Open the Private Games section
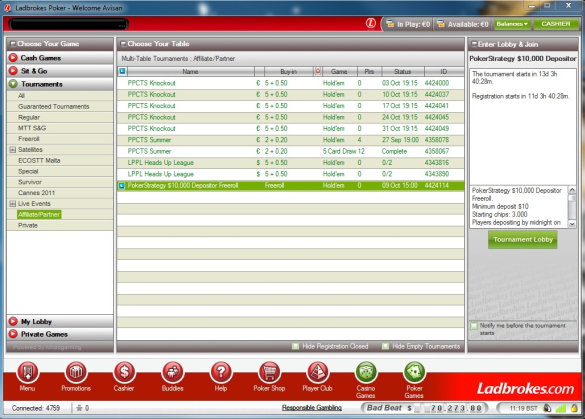The height and width of the screenshot is (419, 585). click(x=60, y=334)
